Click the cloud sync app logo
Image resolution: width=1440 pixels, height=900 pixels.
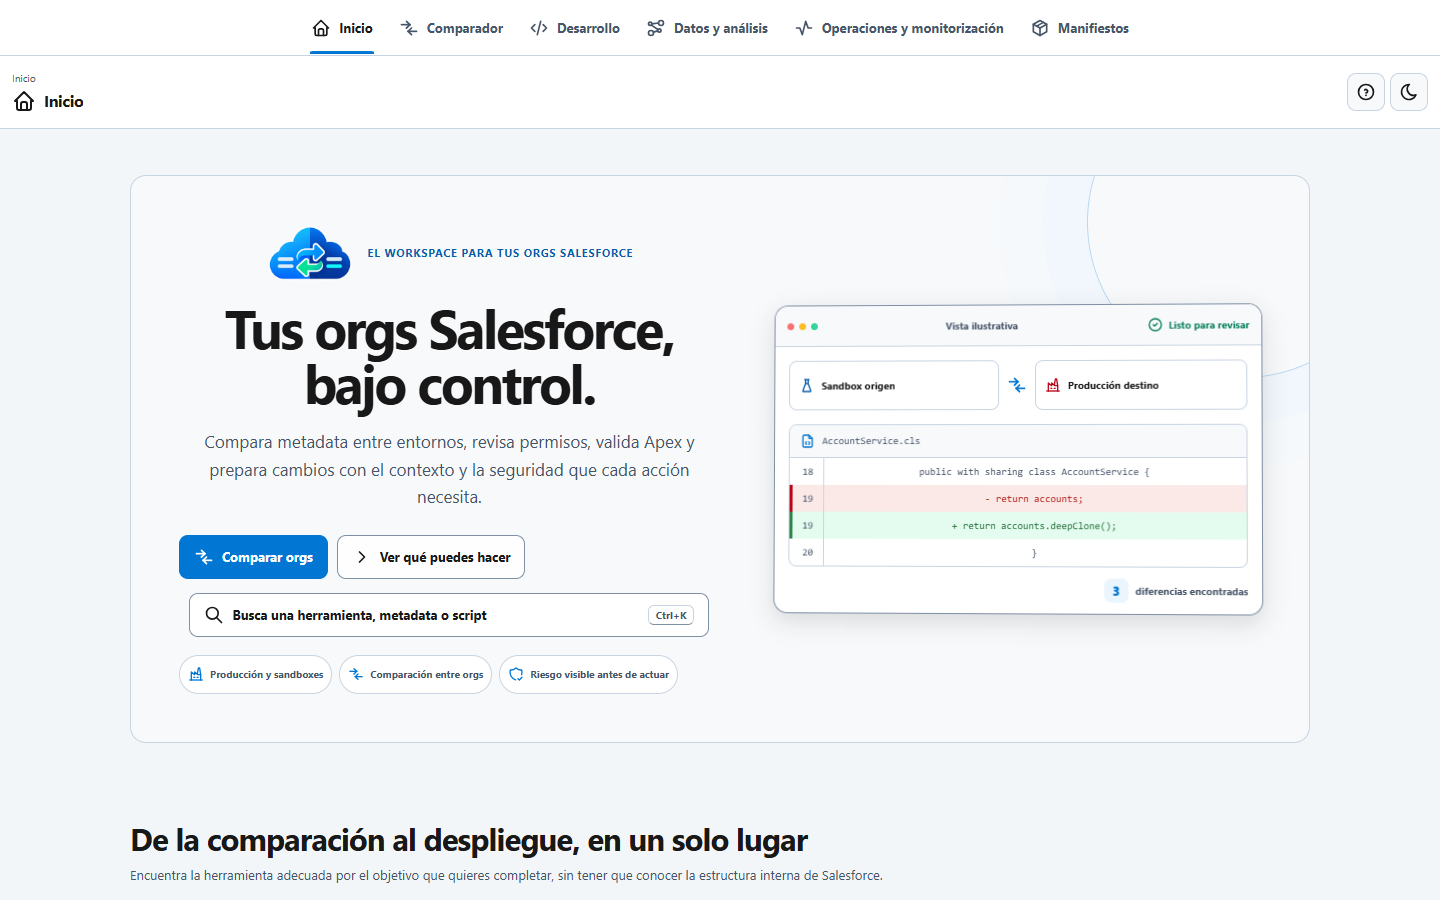(x=310, y=253)
